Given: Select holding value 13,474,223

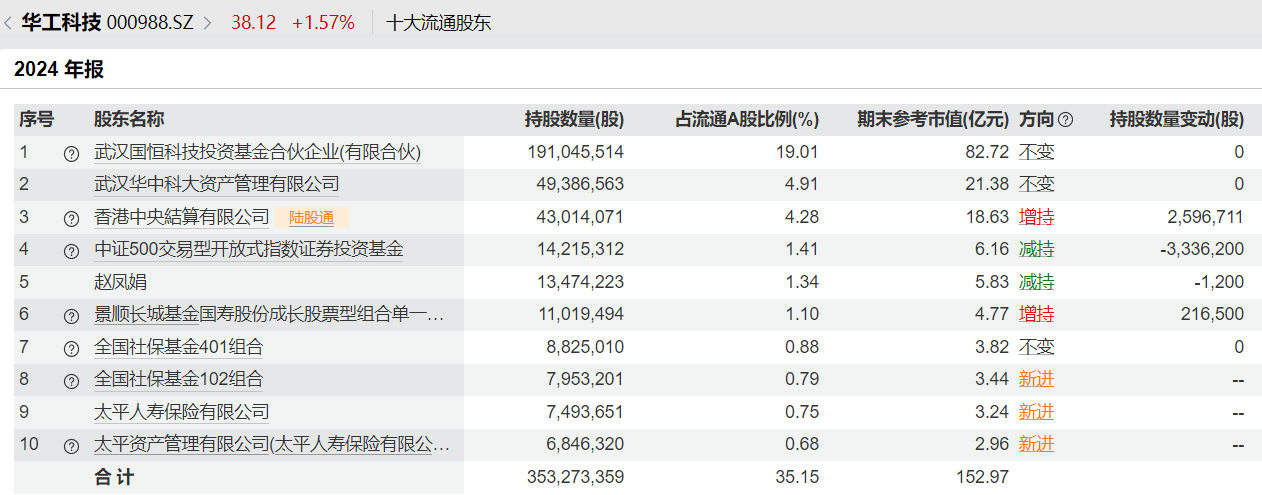Looking at the screenshot, I should [580, 282].
